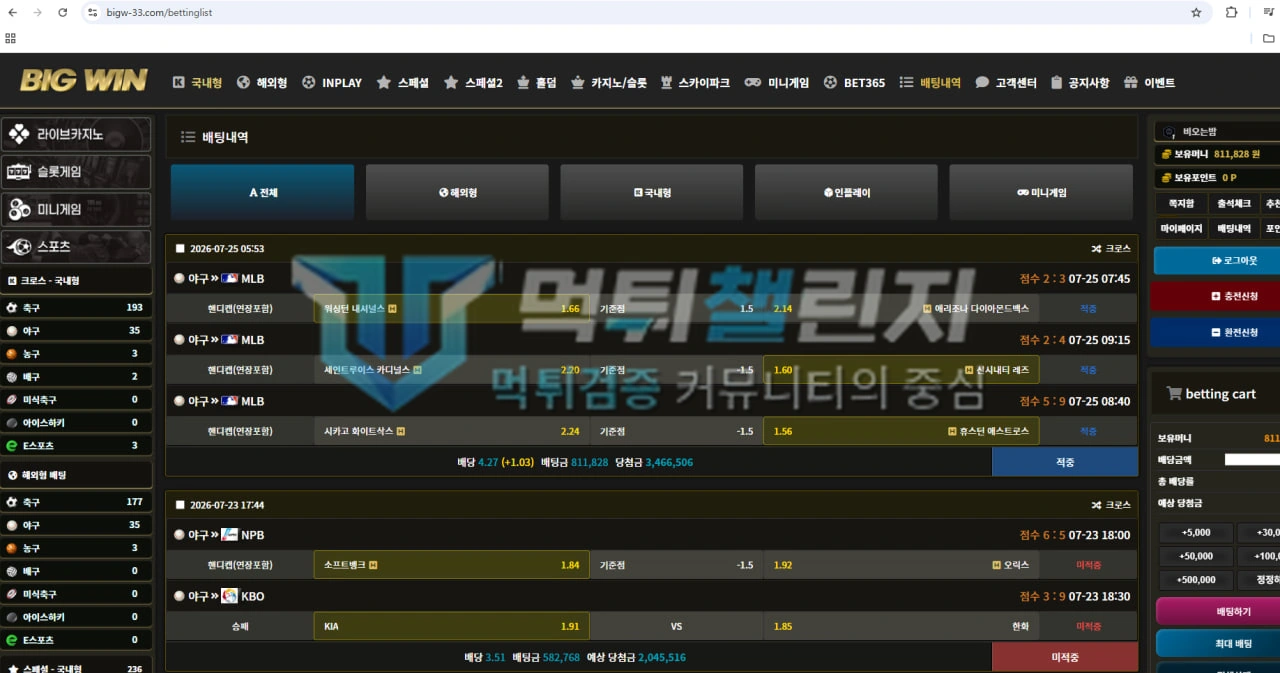1280x673 pixels.
Task: Click the 소프트뱅크 1.84 odds cell
Action: click(x=451, y=565)
